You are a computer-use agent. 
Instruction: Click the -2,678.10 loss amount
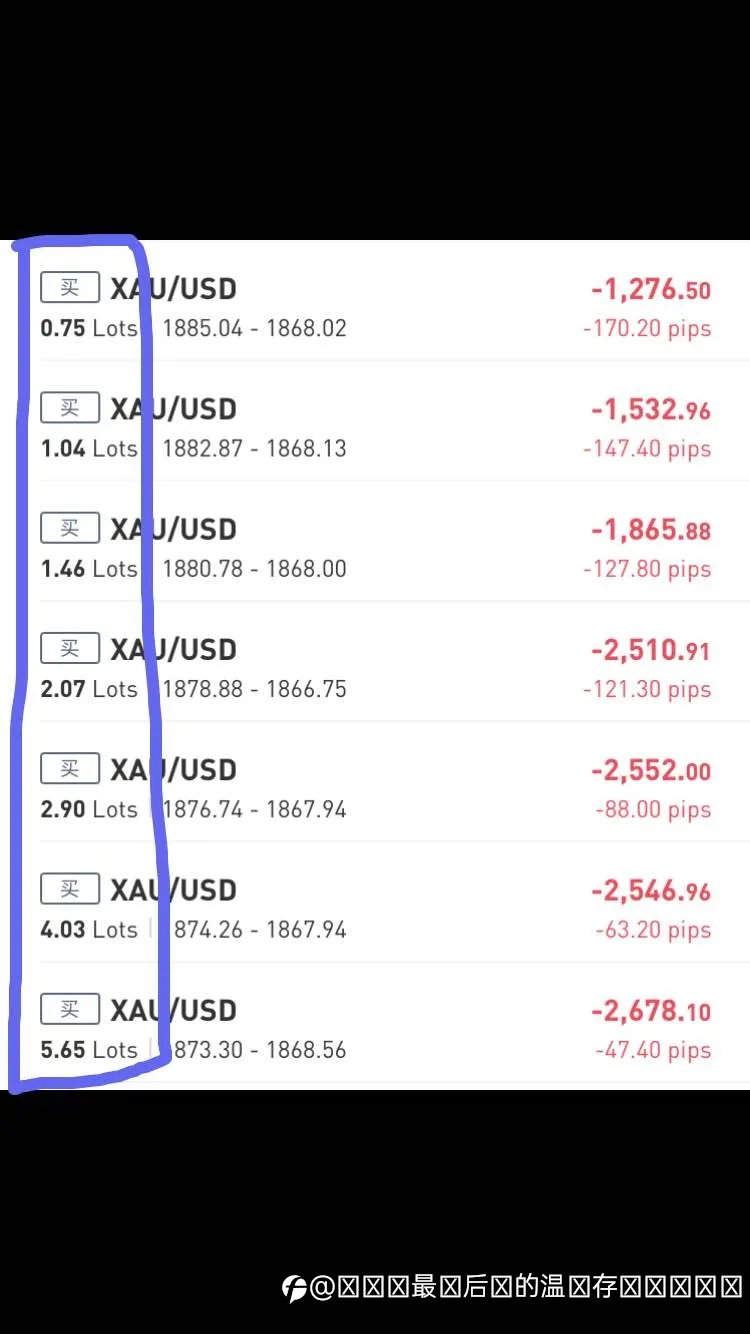651,1011
